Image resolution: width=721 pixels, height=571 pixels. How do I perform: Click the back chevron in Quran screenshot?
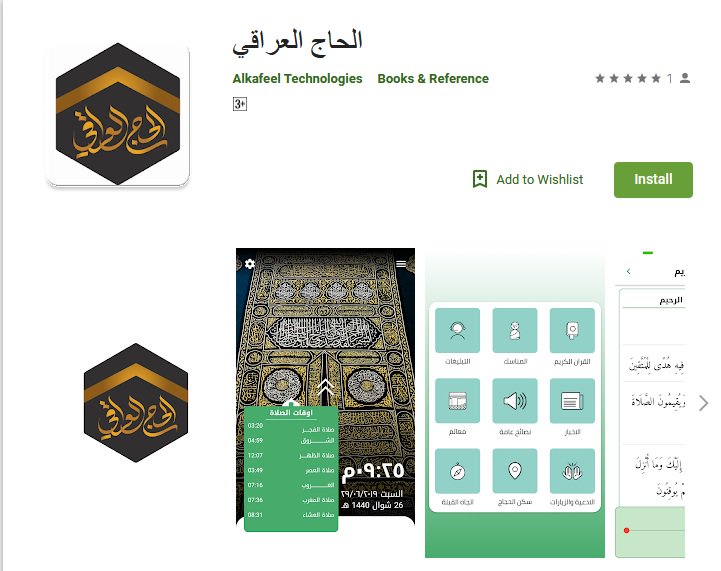click(x=629, y=271)
